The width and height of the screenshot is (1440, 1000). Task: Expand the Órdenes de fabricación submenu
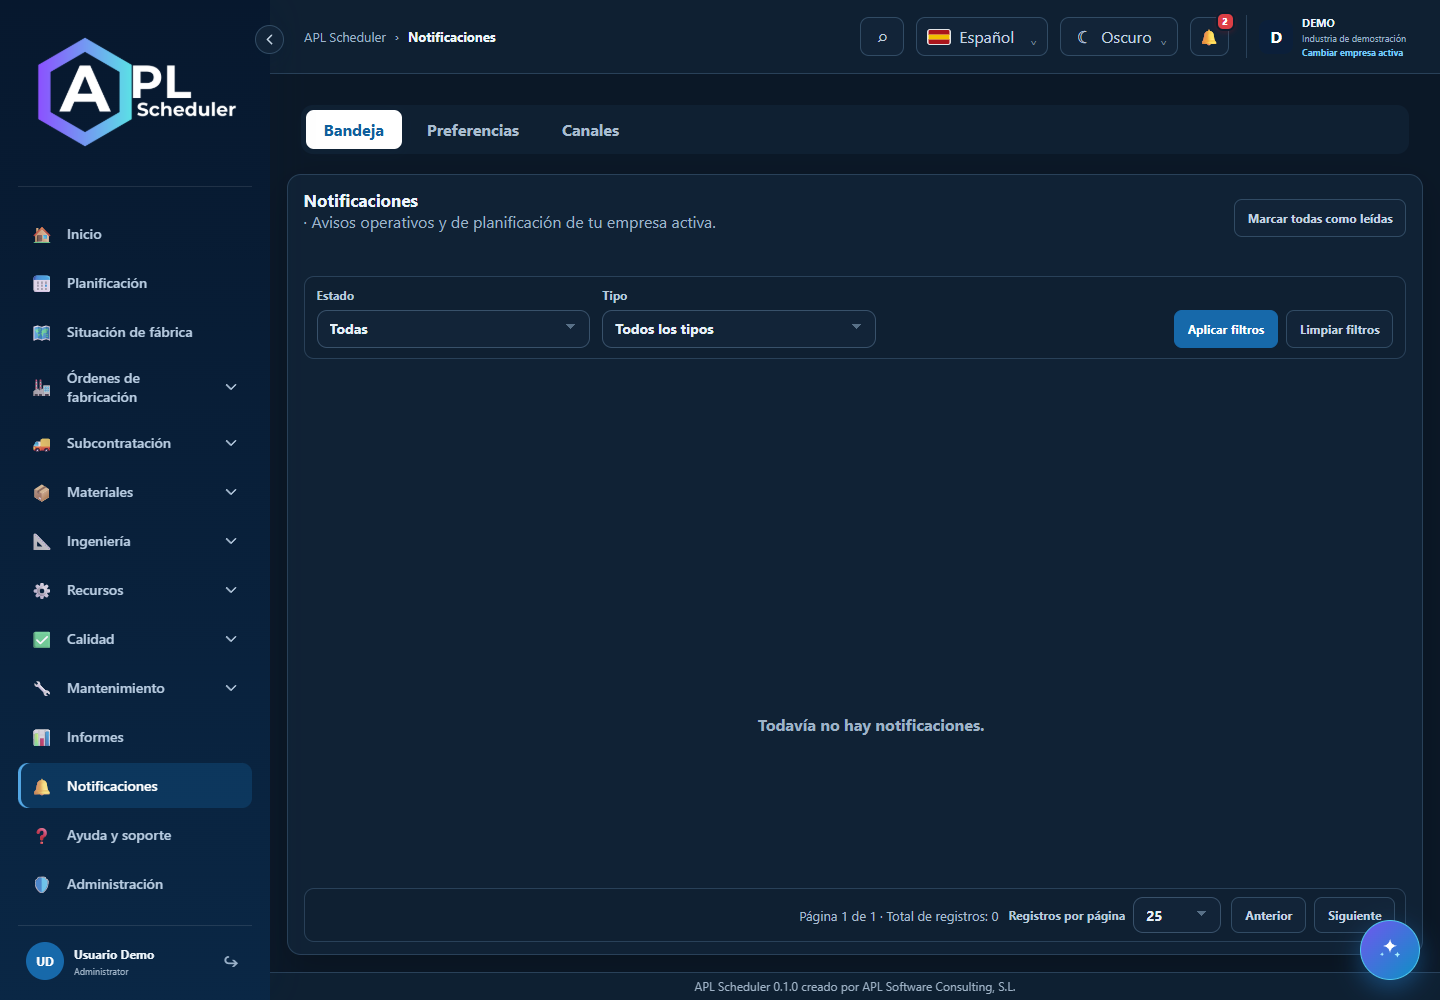point(231,387)
